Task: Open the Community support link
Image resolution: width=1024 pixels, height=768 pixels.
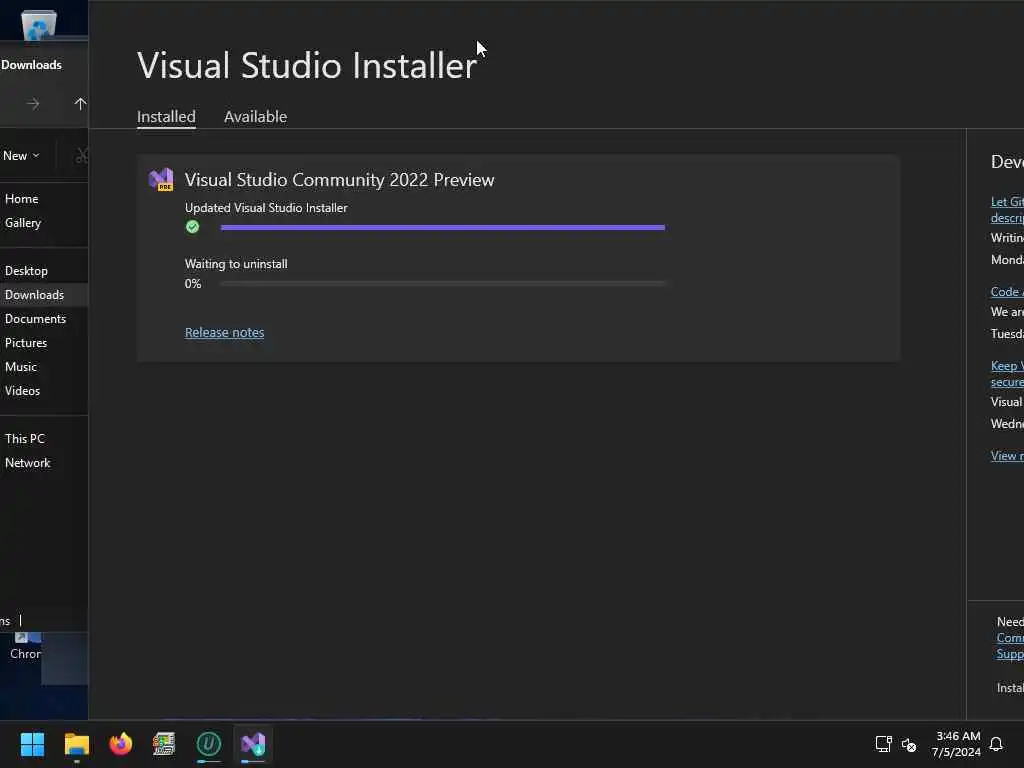Action: 1010,637
